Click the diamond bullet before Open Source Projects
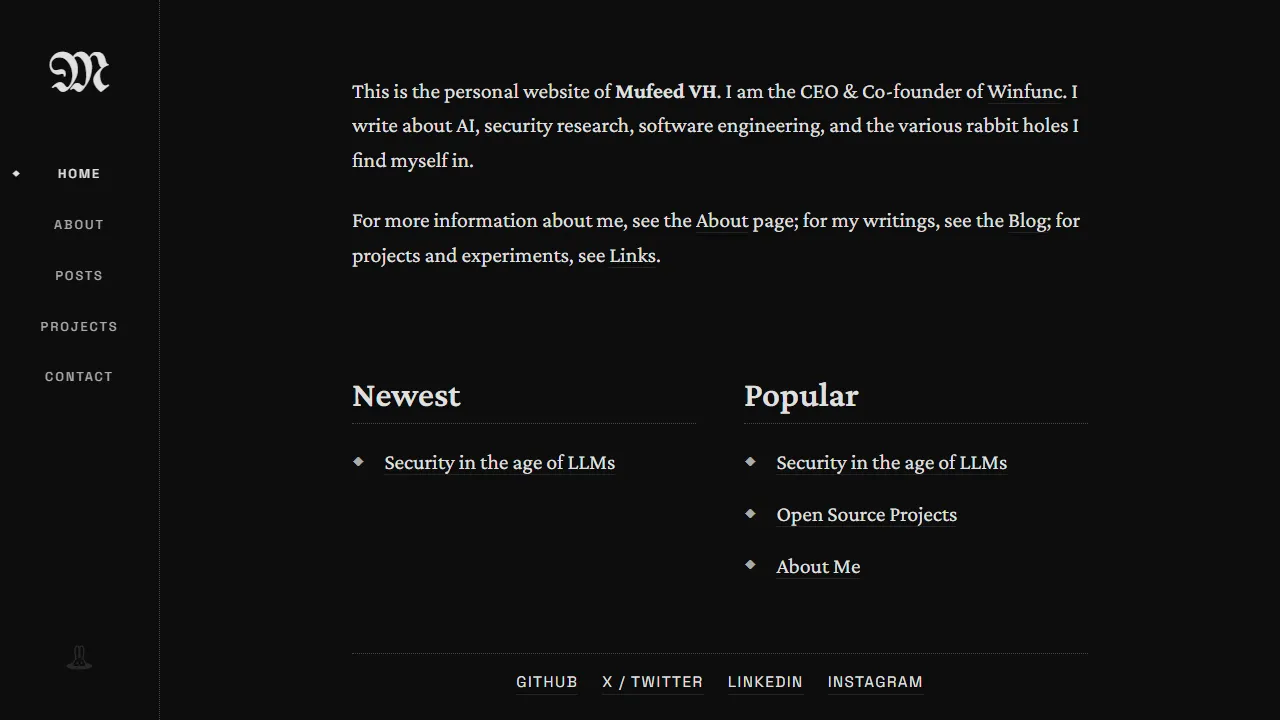 pos(750,513)
